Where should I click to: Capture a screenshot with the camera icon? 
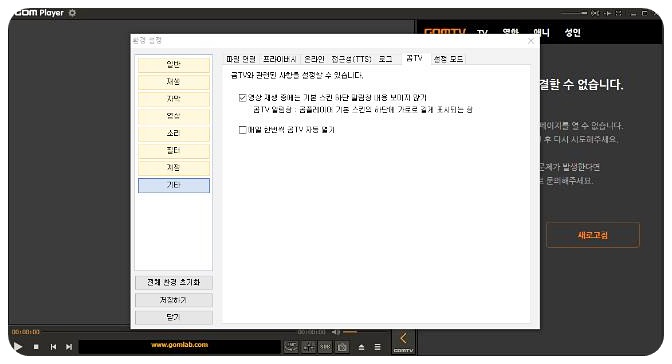pos(342,347)
